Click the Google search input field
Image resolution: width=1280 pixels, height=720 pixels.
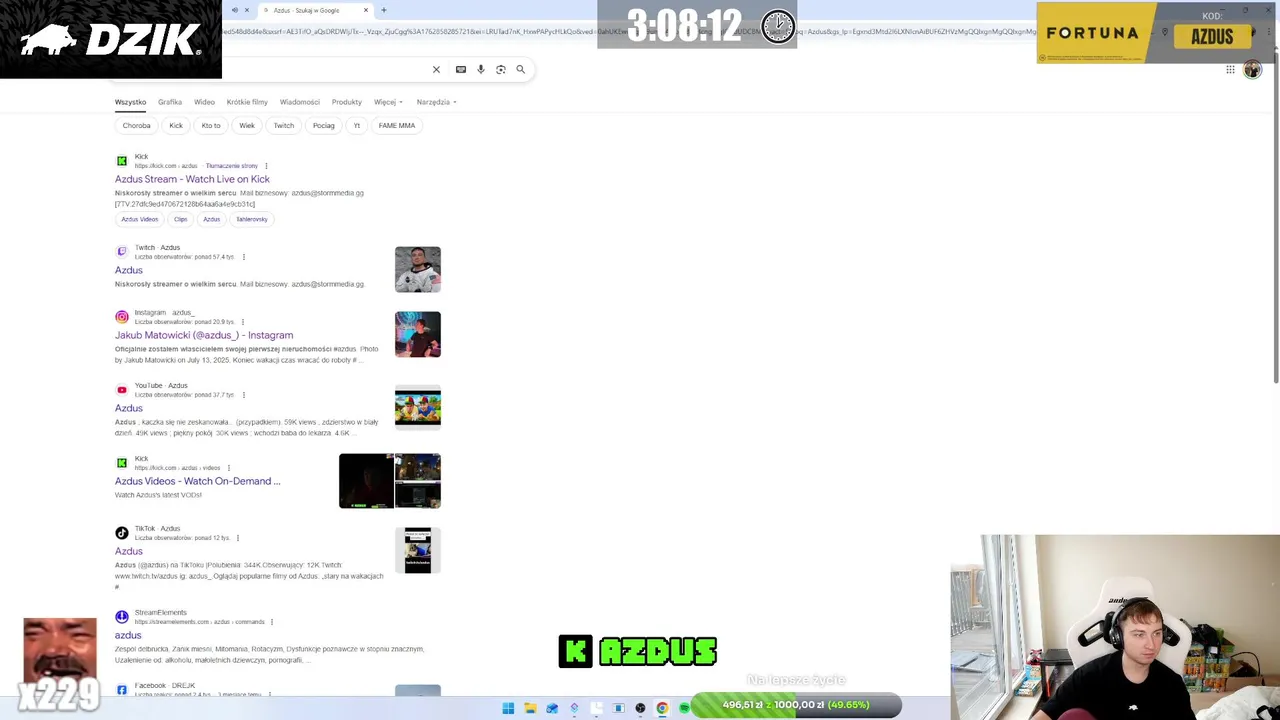click(x=320, y=69)
